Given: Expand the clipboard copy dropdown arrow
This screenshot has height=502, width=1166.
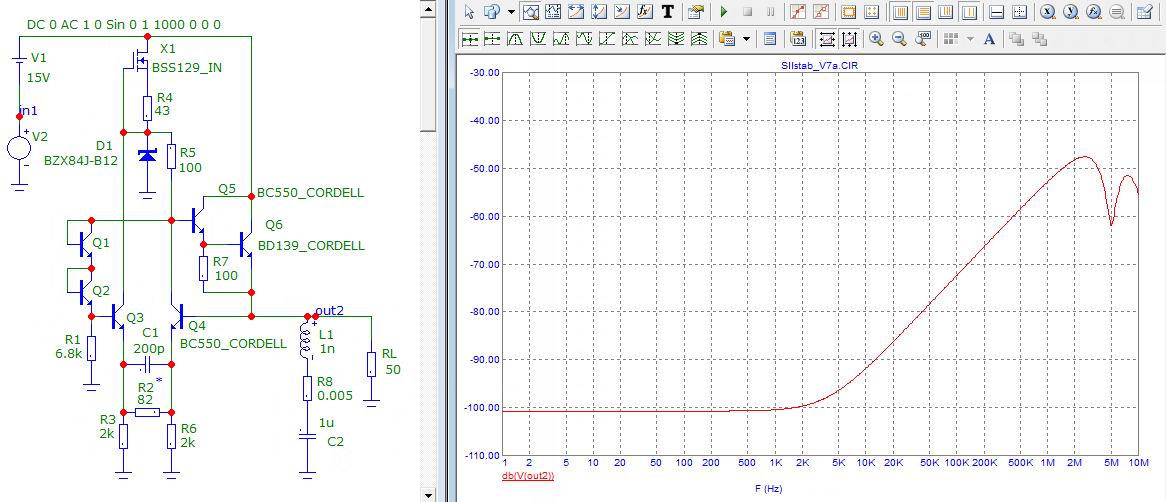Looking at the screenshot, I should [747, 39].
